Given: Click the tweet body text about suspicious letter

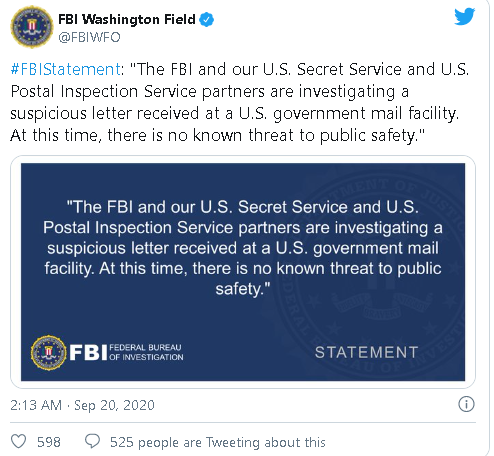Looking at the screenshot, I should click(x=239, y=102).
